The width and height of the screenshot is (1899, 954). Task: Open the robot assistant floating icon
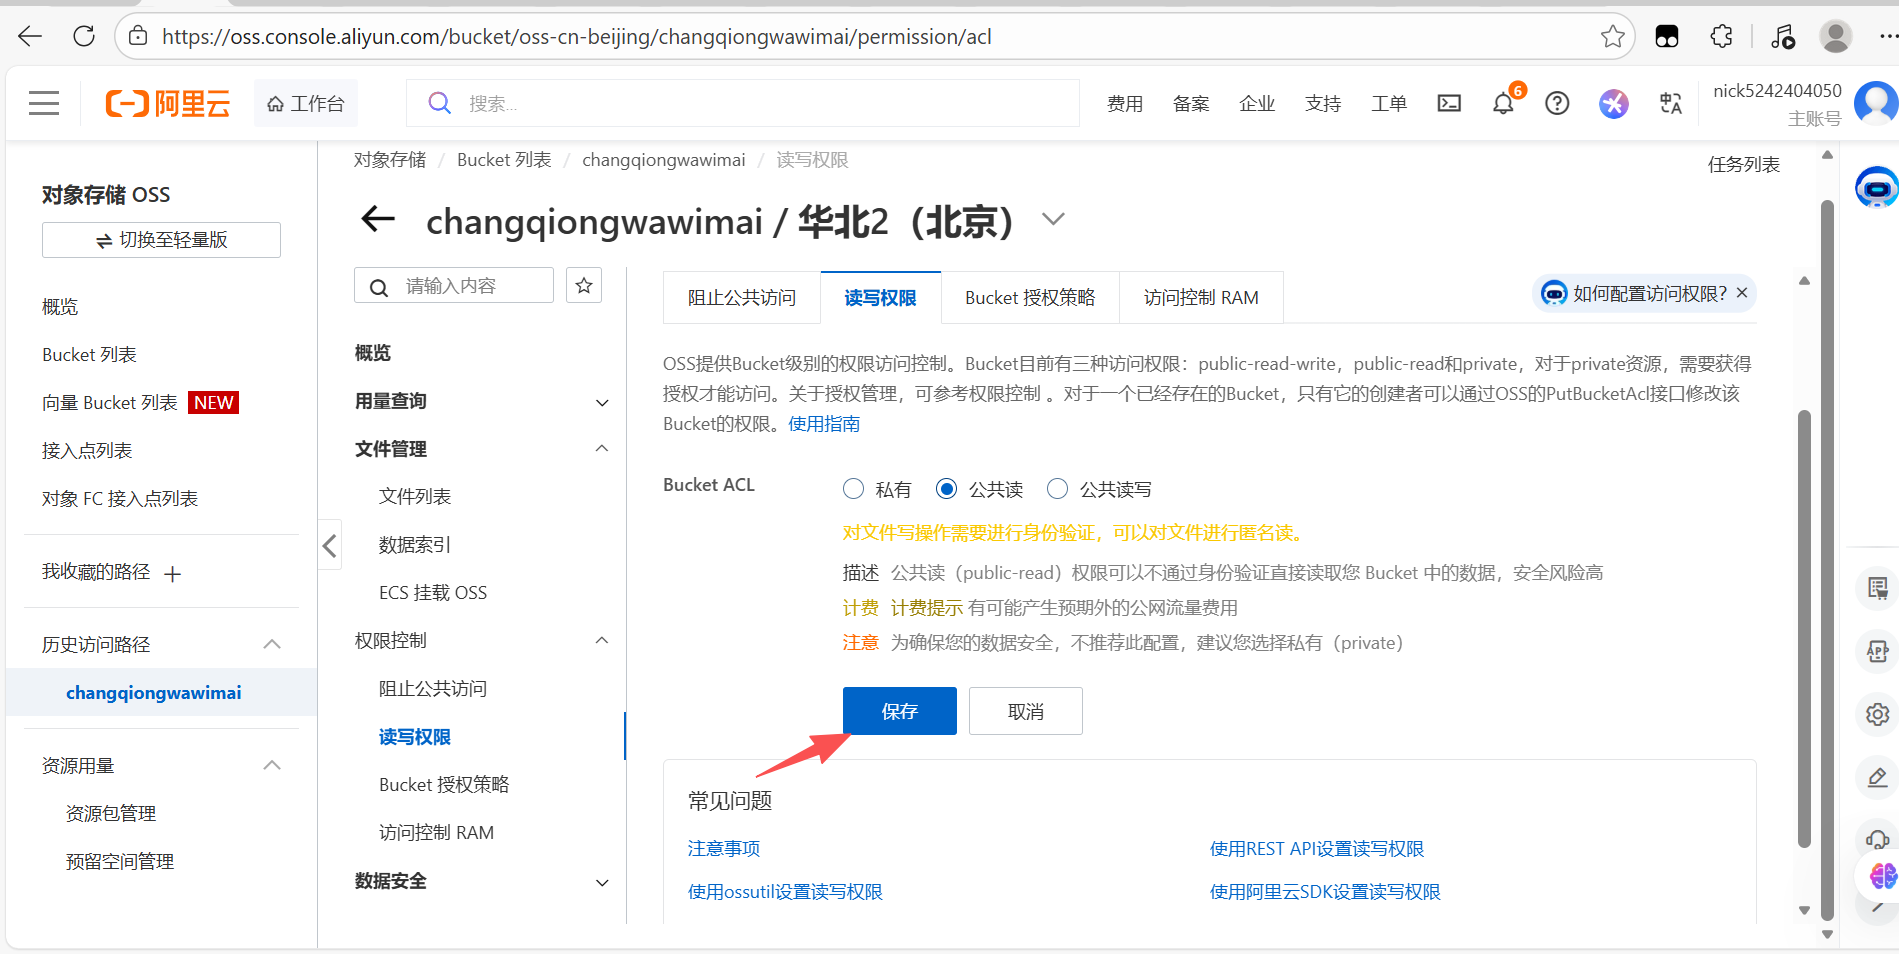pos(1876,187)
